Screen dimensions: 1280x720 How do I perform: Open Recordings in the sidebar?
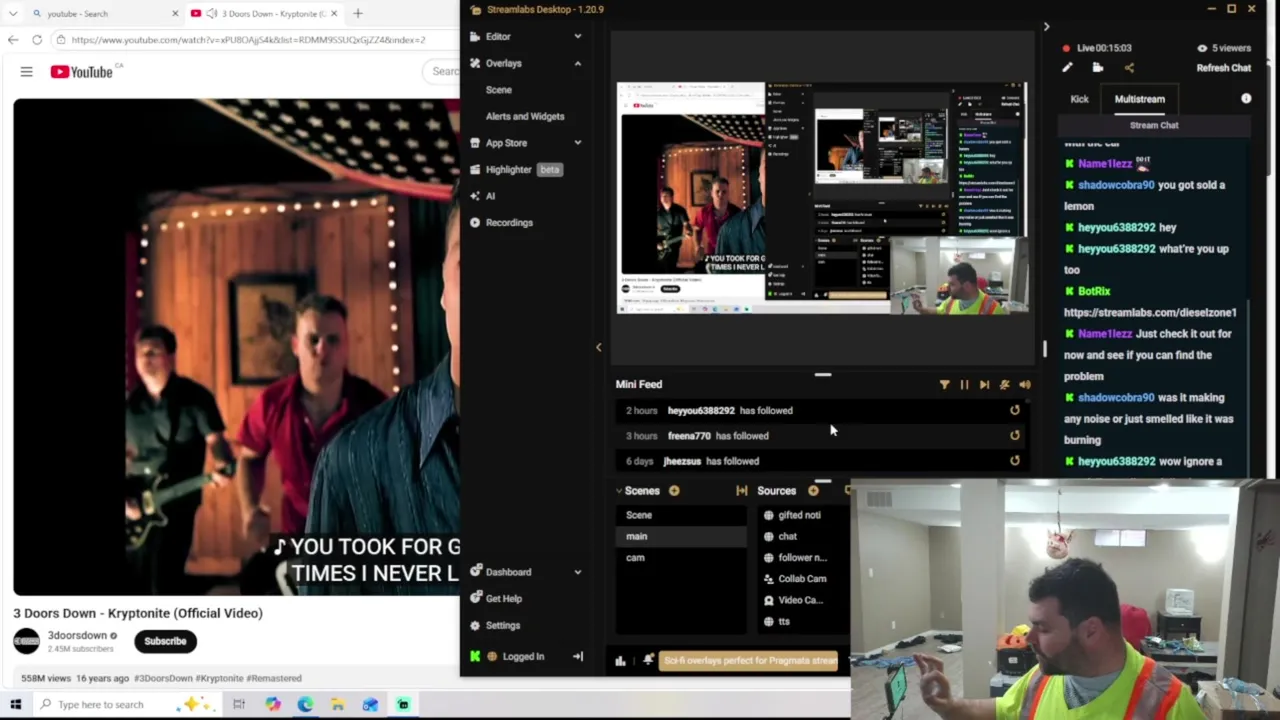pyautogui.click(x=509, y=222)
